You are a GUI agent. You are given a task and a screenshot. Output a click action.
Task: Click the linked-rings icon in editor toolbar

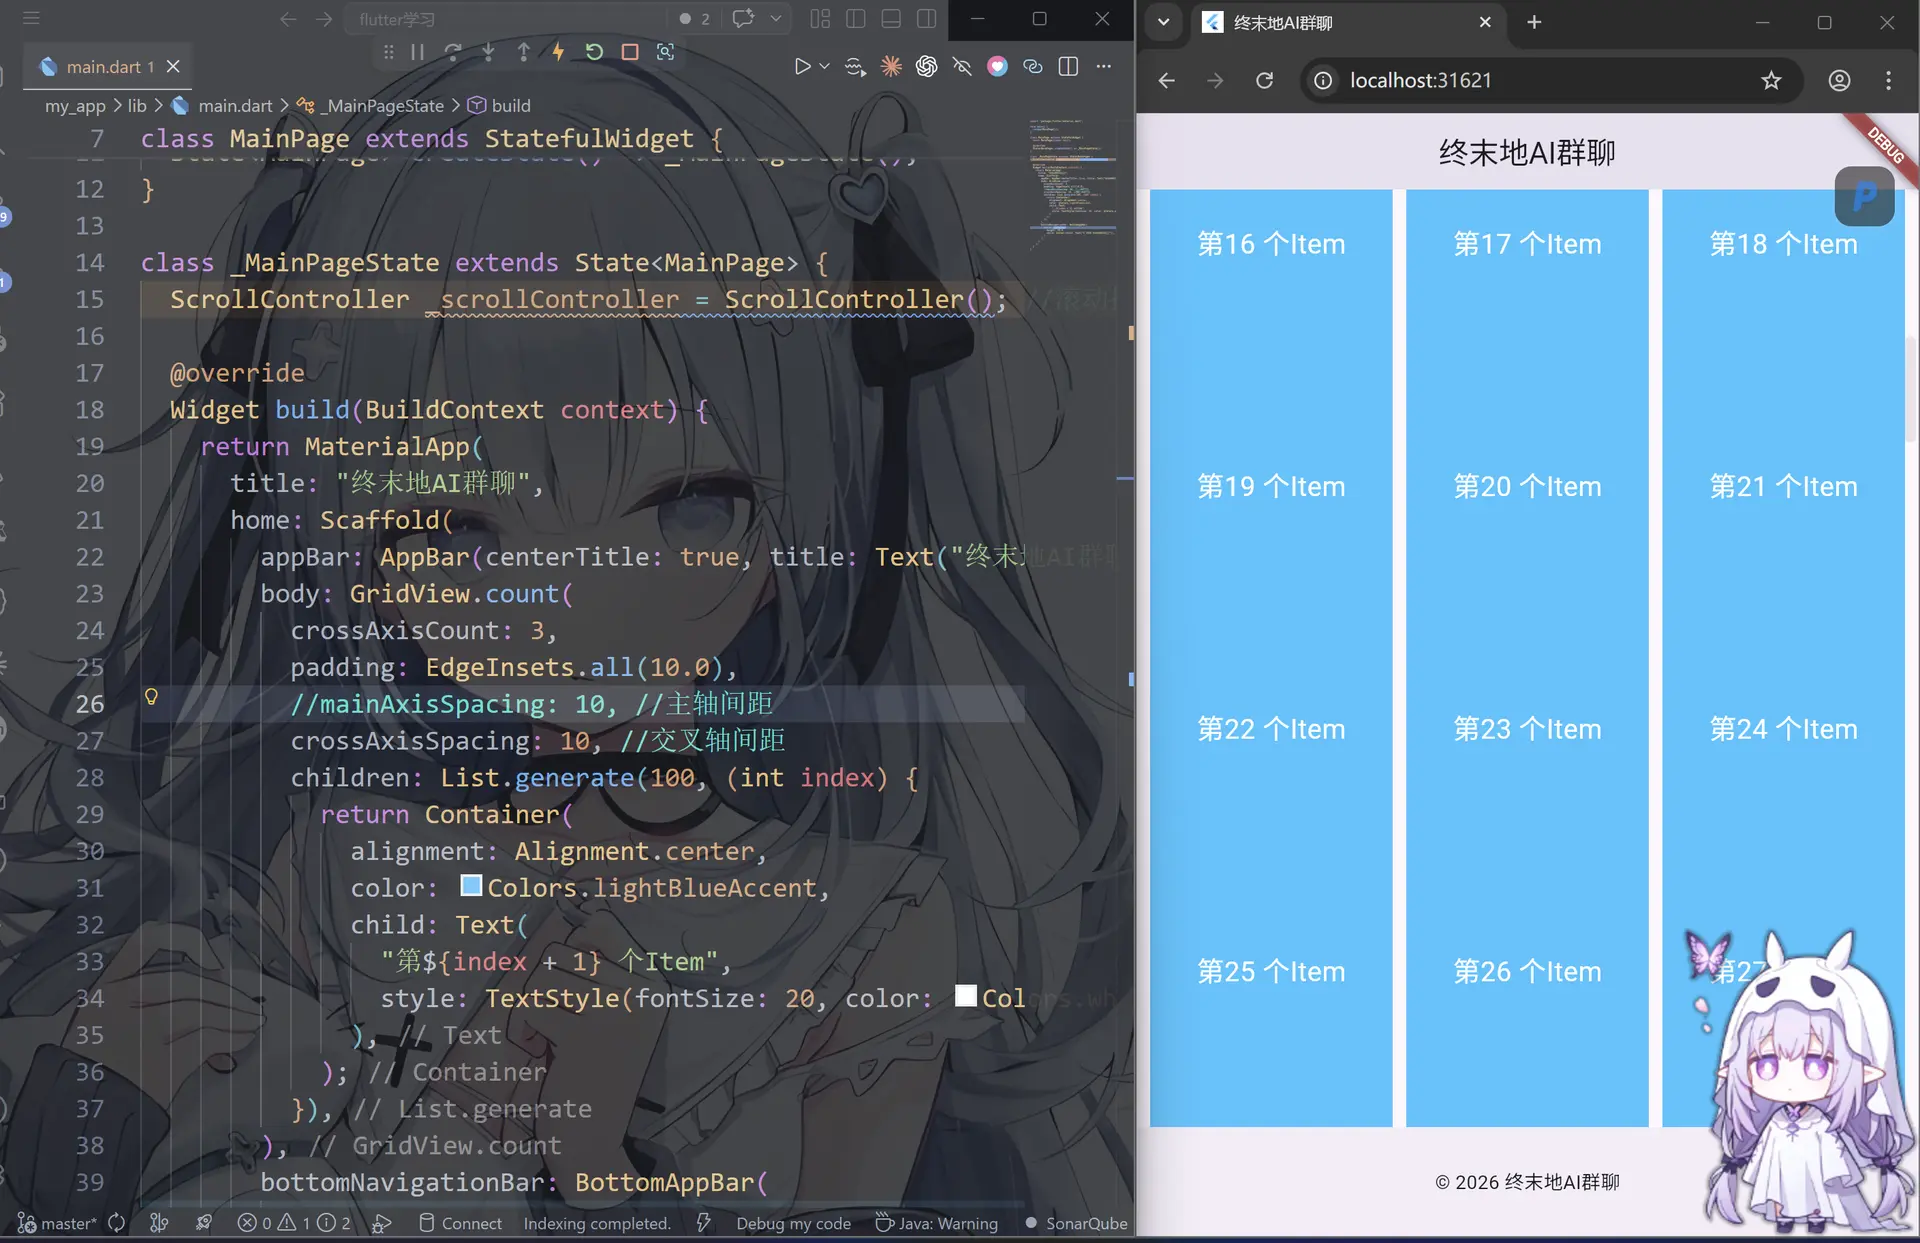point(1033,66)
